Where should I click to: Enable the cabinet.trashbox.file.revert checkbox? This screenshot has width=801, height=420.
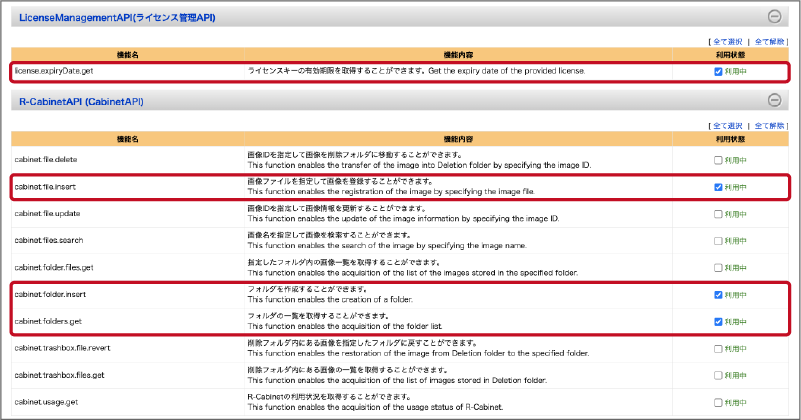(718, 348)
